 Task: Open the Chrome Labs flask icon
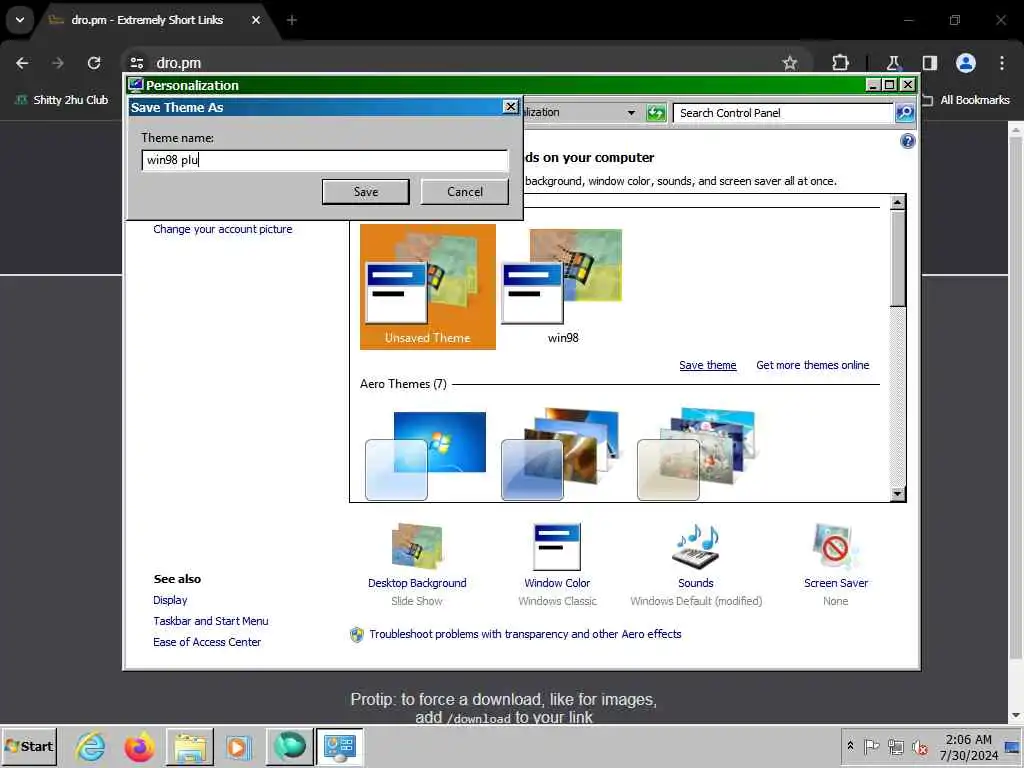[x=893, y=63]
